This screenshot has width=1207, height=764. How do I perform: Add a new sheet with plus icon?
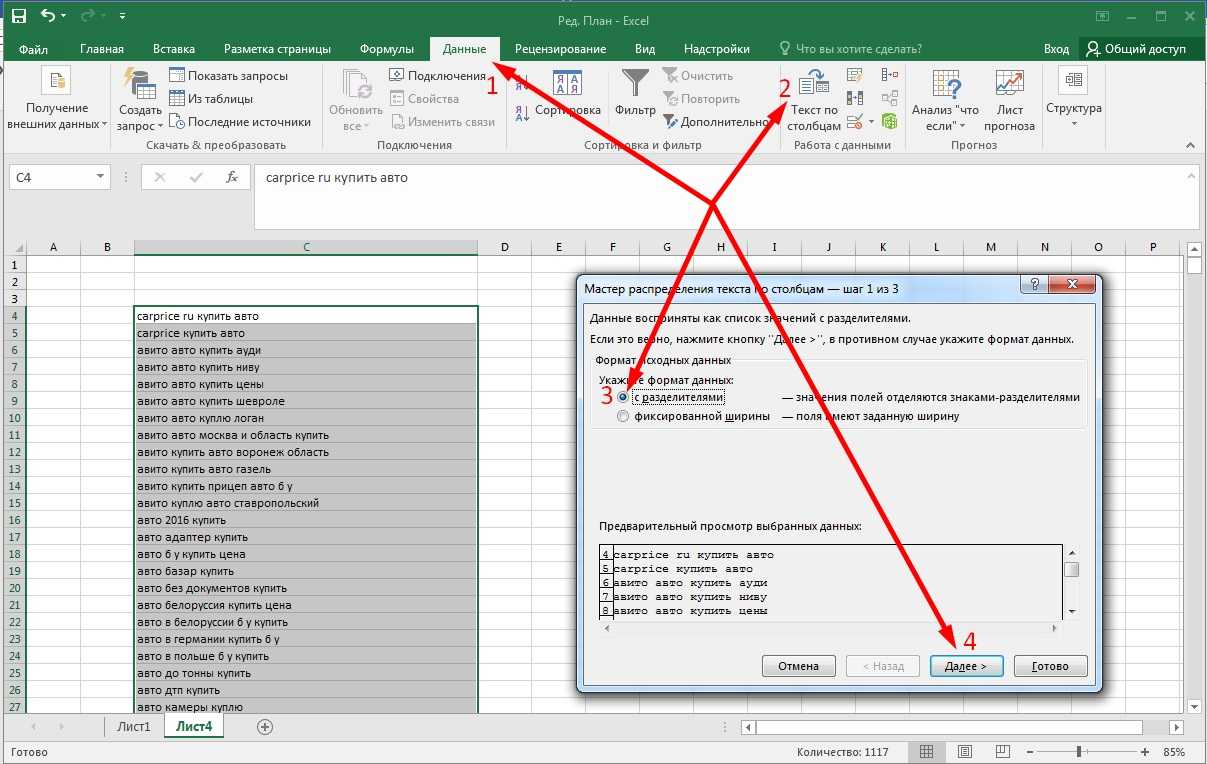pos(265,727)
